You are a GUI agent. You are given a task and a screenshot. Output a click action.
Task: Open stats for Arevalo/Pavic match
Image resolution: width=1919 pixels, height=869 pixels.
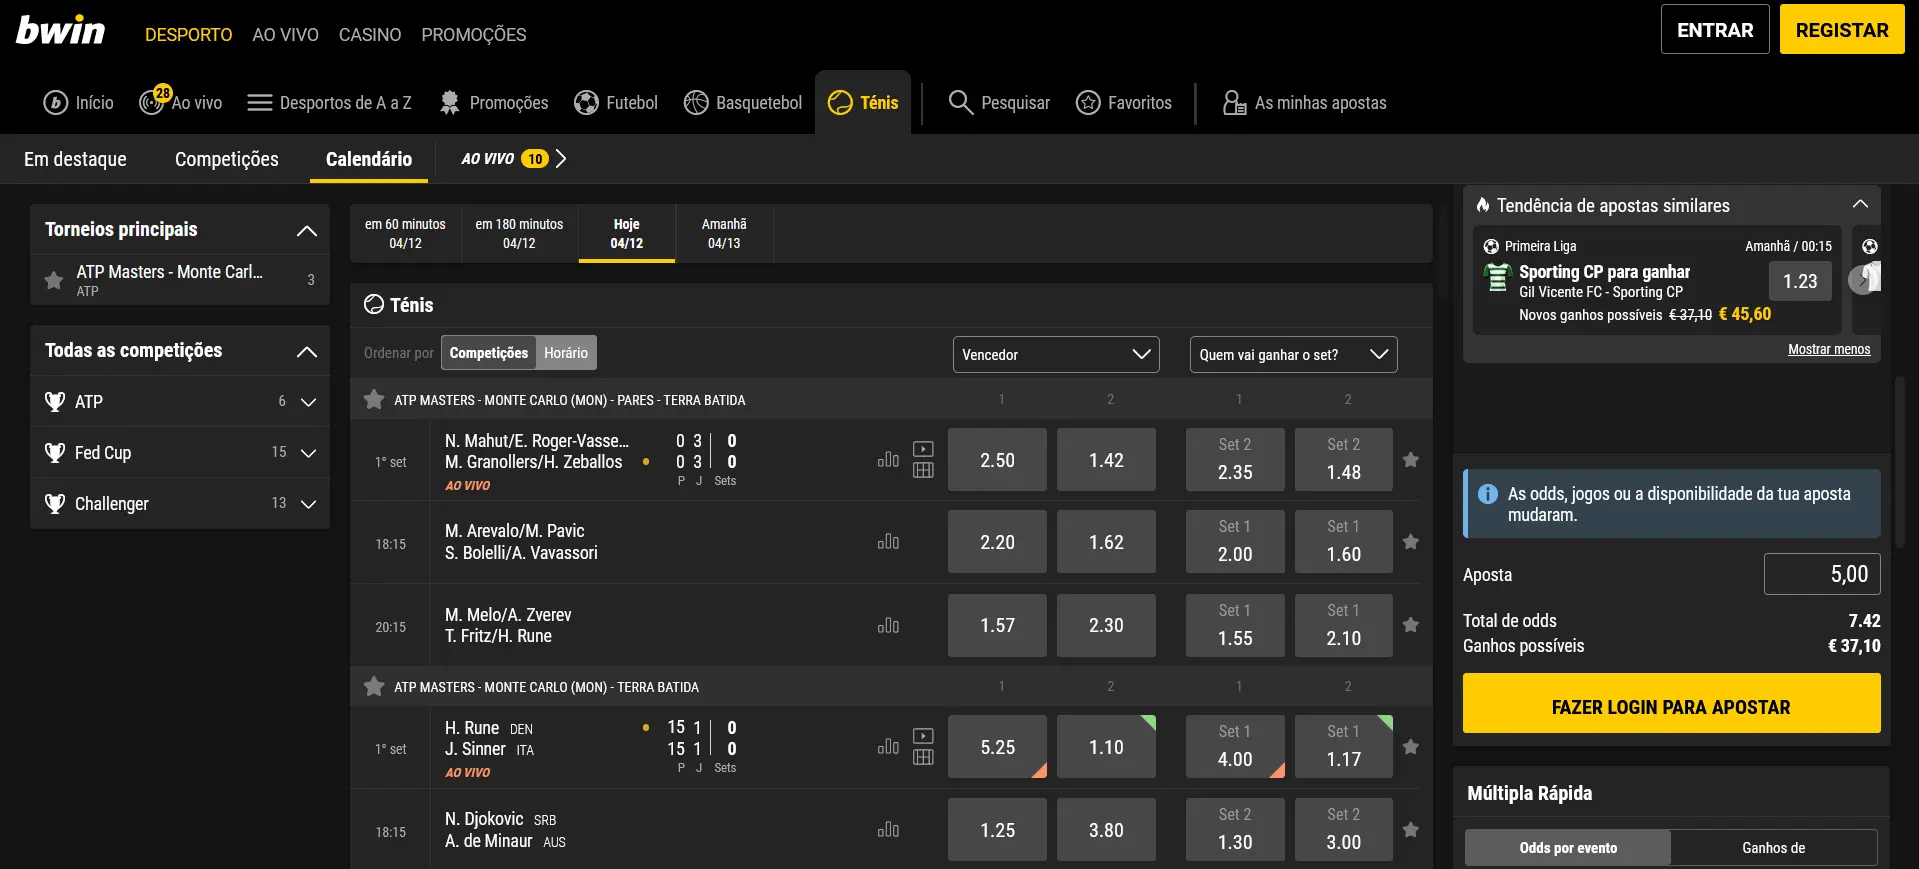tap(888, 542)
